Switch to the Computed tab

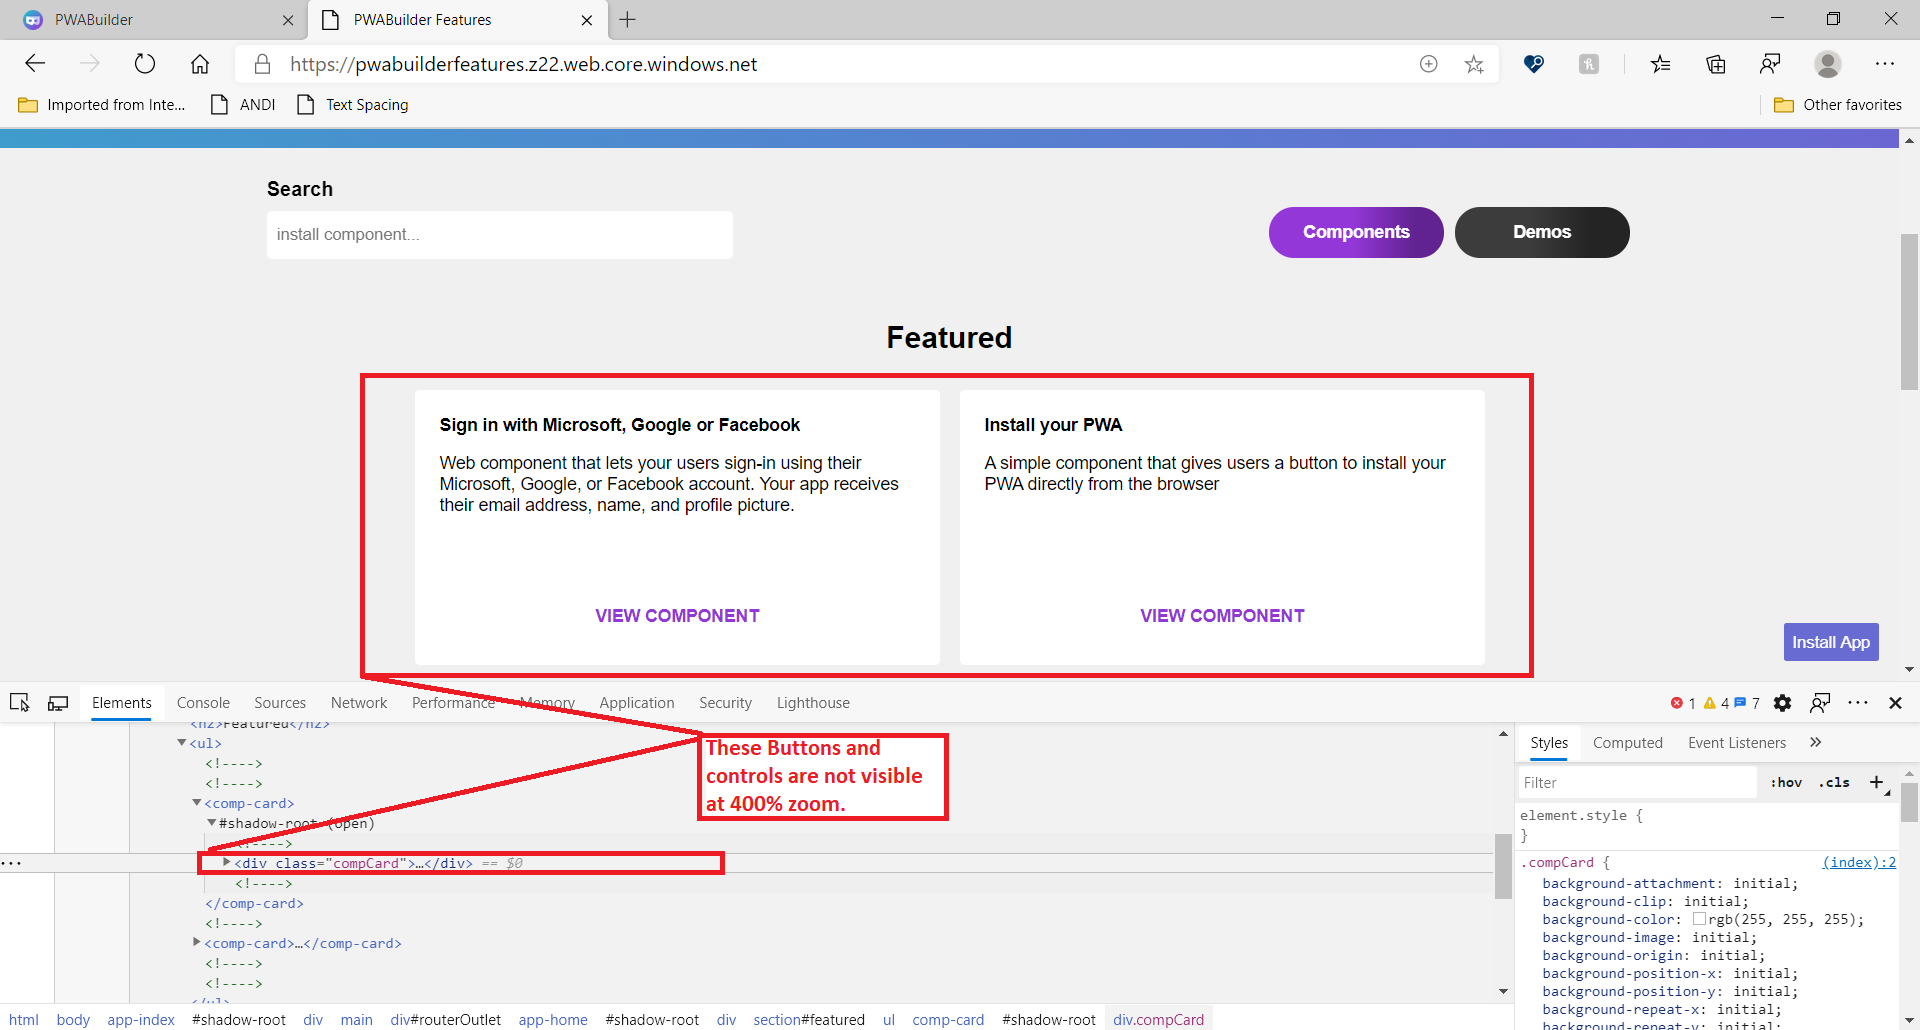pos(1627,742)
